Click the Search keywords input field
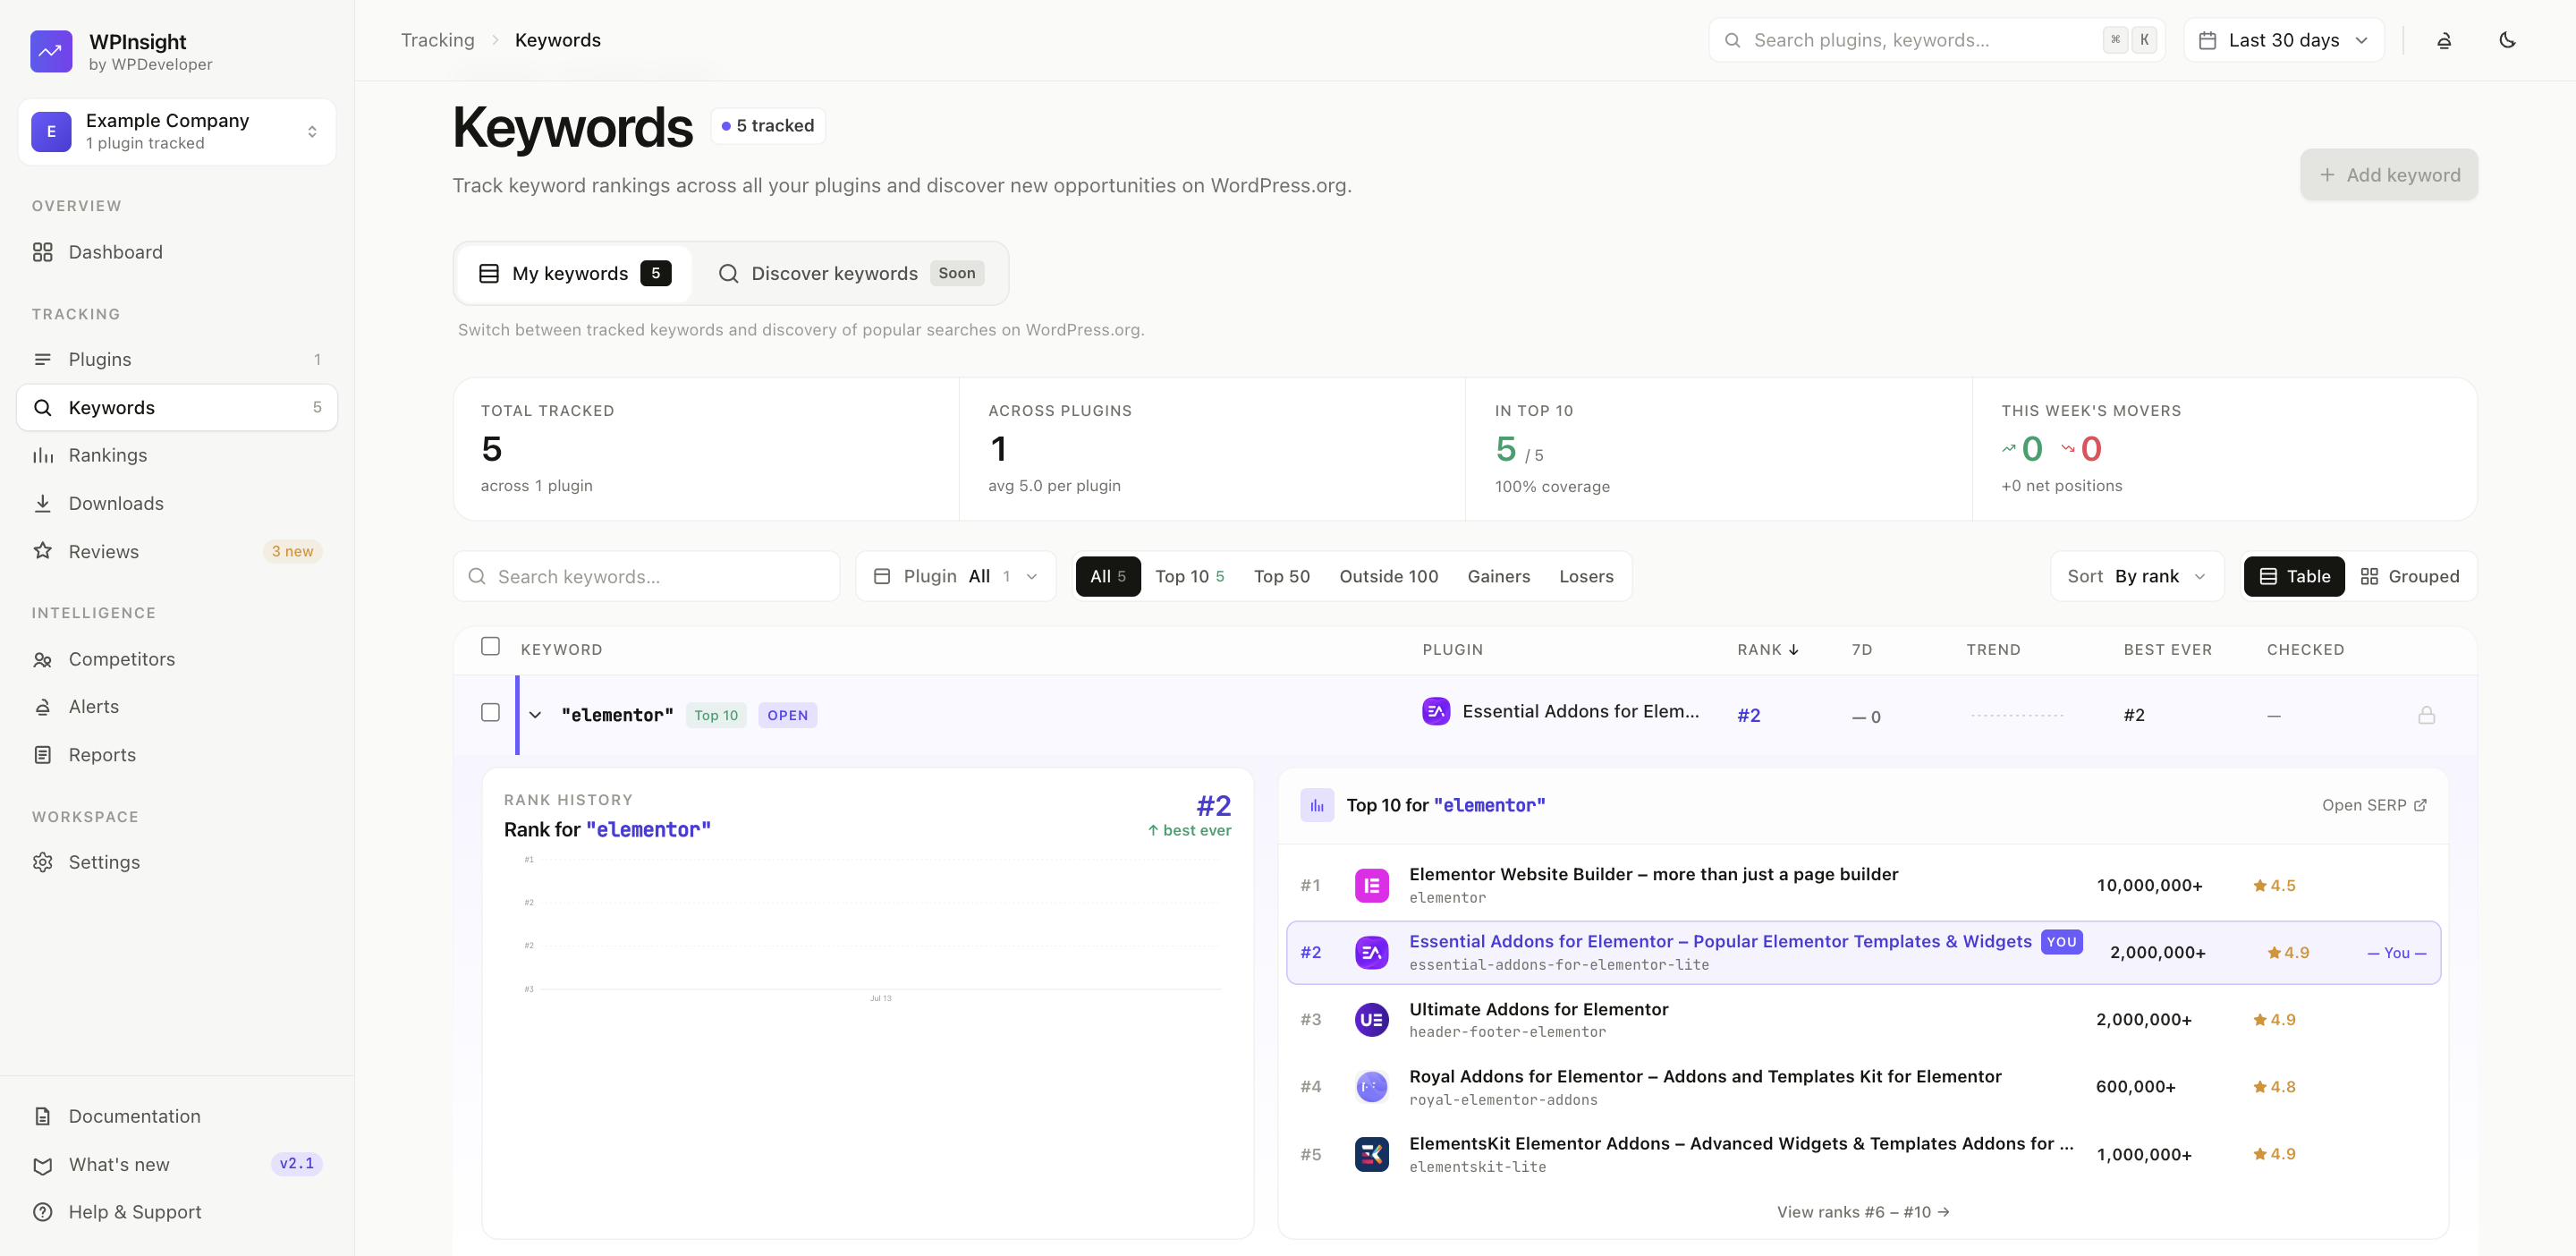This screenshot has height=1256, width=2576. coord(647,577)
